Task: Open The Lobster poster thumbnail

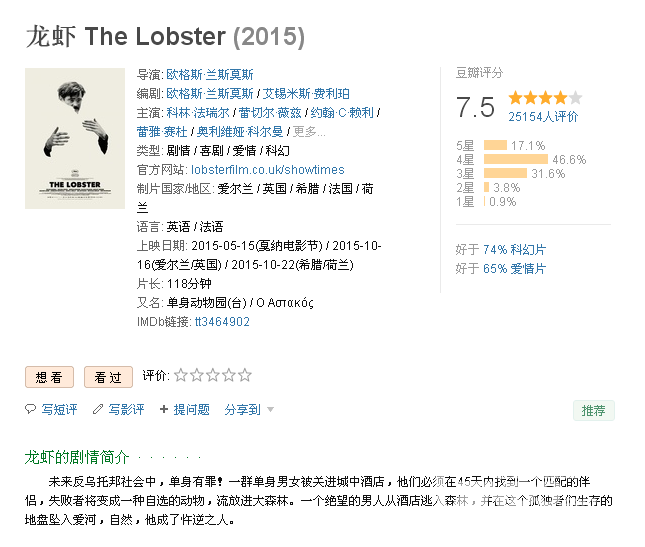Action: point(75,139)
